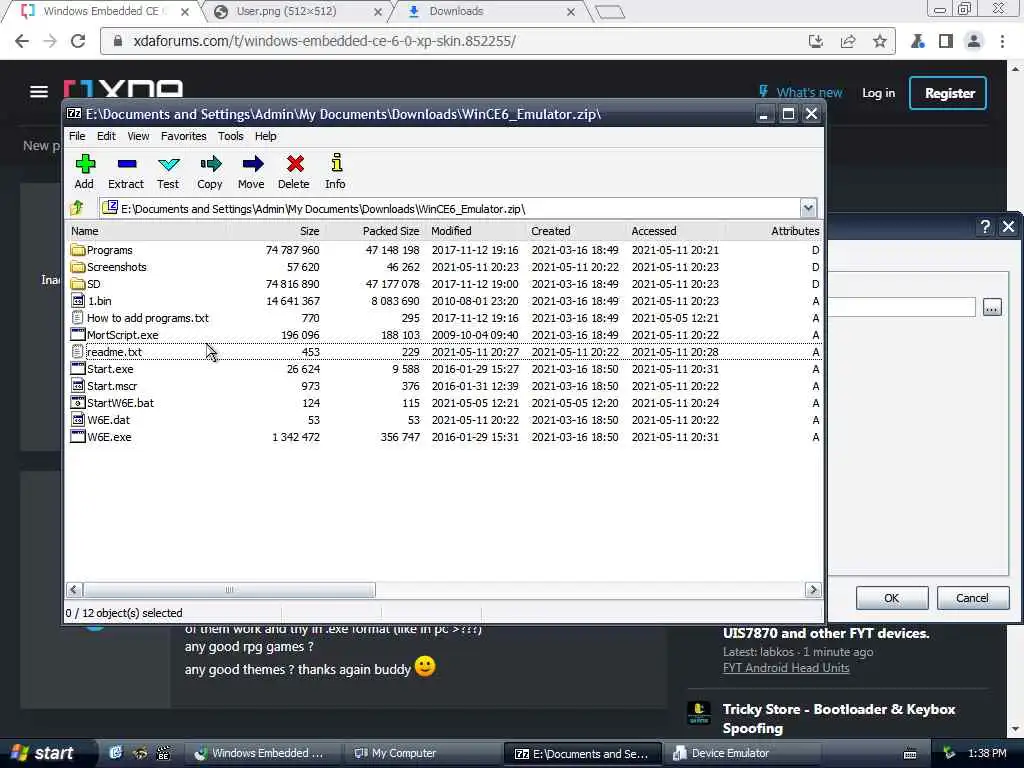Select the W6E.exe file icon
1024x768 pixels.
78,437
